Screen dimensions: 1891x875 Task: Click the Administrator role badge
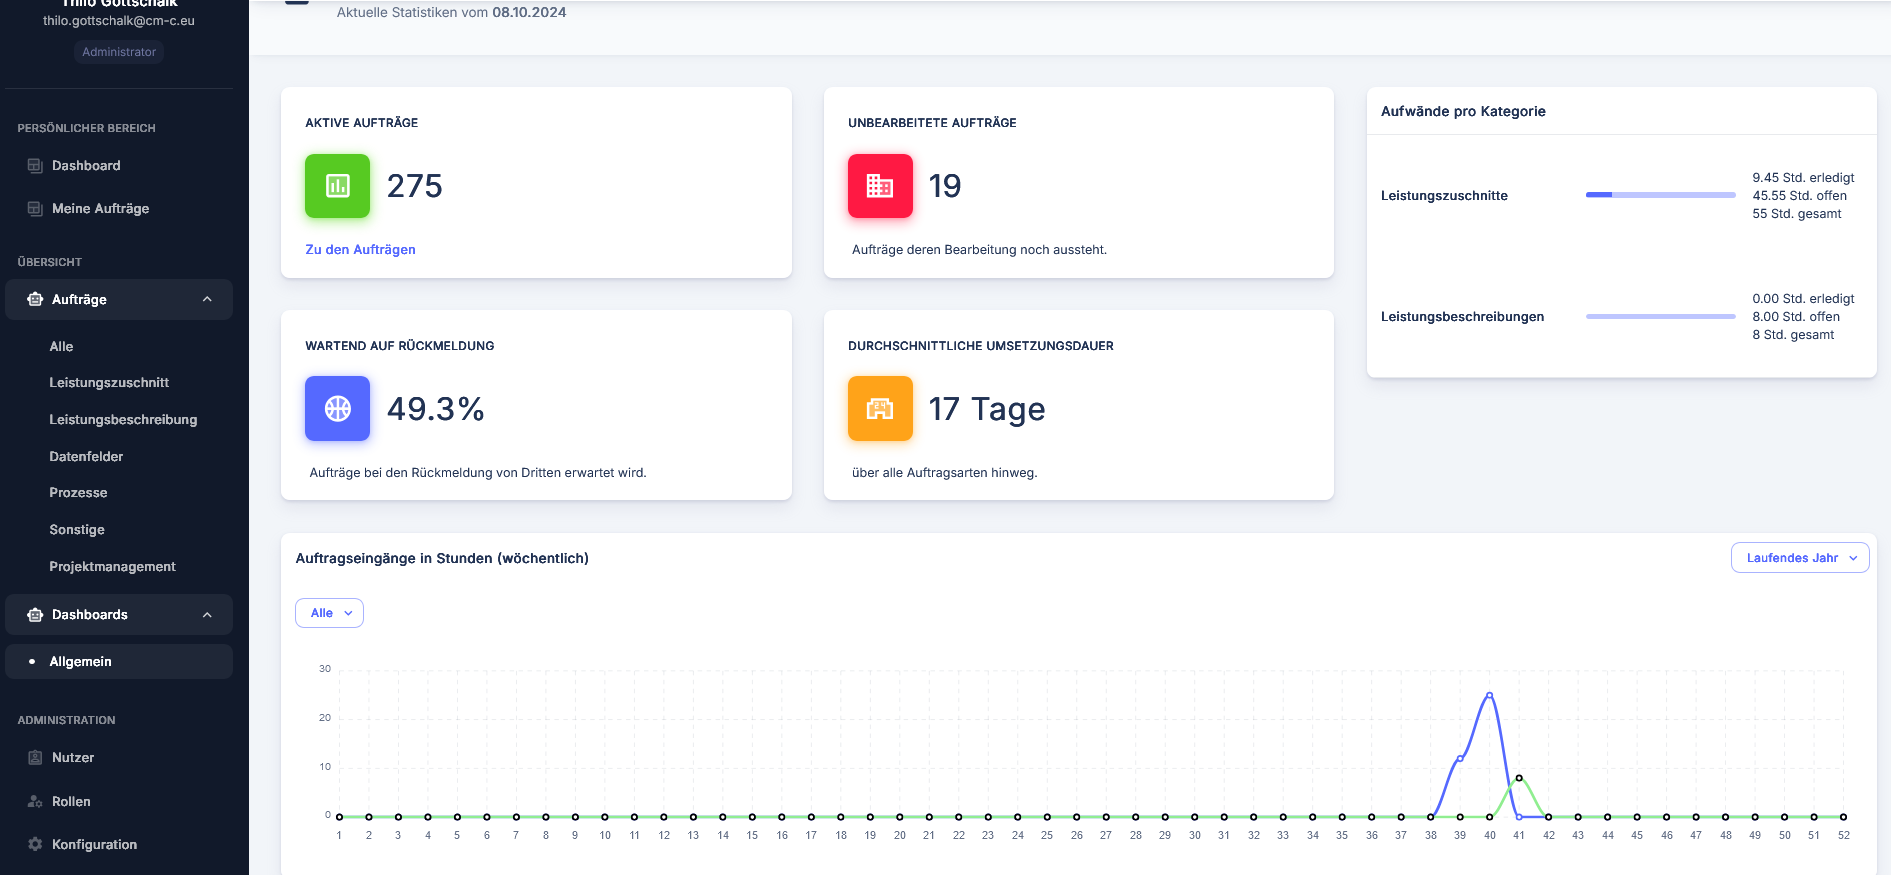coord(119,52)
